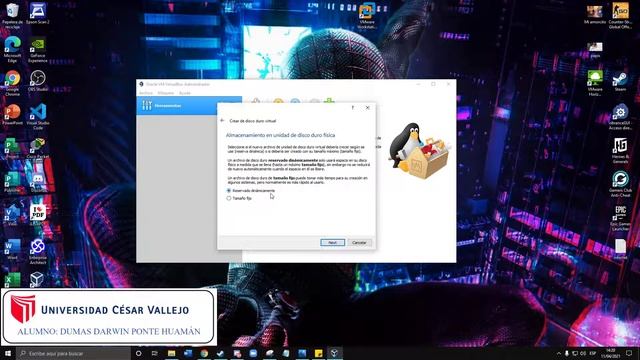Screen dimensions: 640x360
Task: Open the VMware Workstation icon at top center
Action: 367,16
